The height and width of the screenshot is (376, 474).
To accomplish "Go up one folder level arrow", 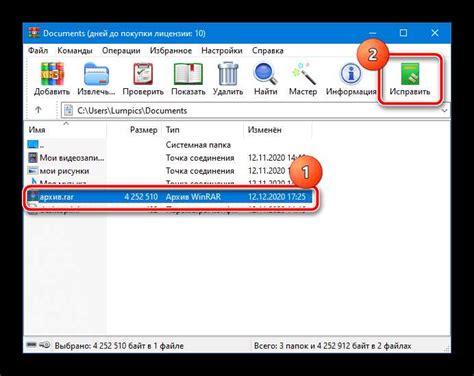I will click(x=38, y=110).
